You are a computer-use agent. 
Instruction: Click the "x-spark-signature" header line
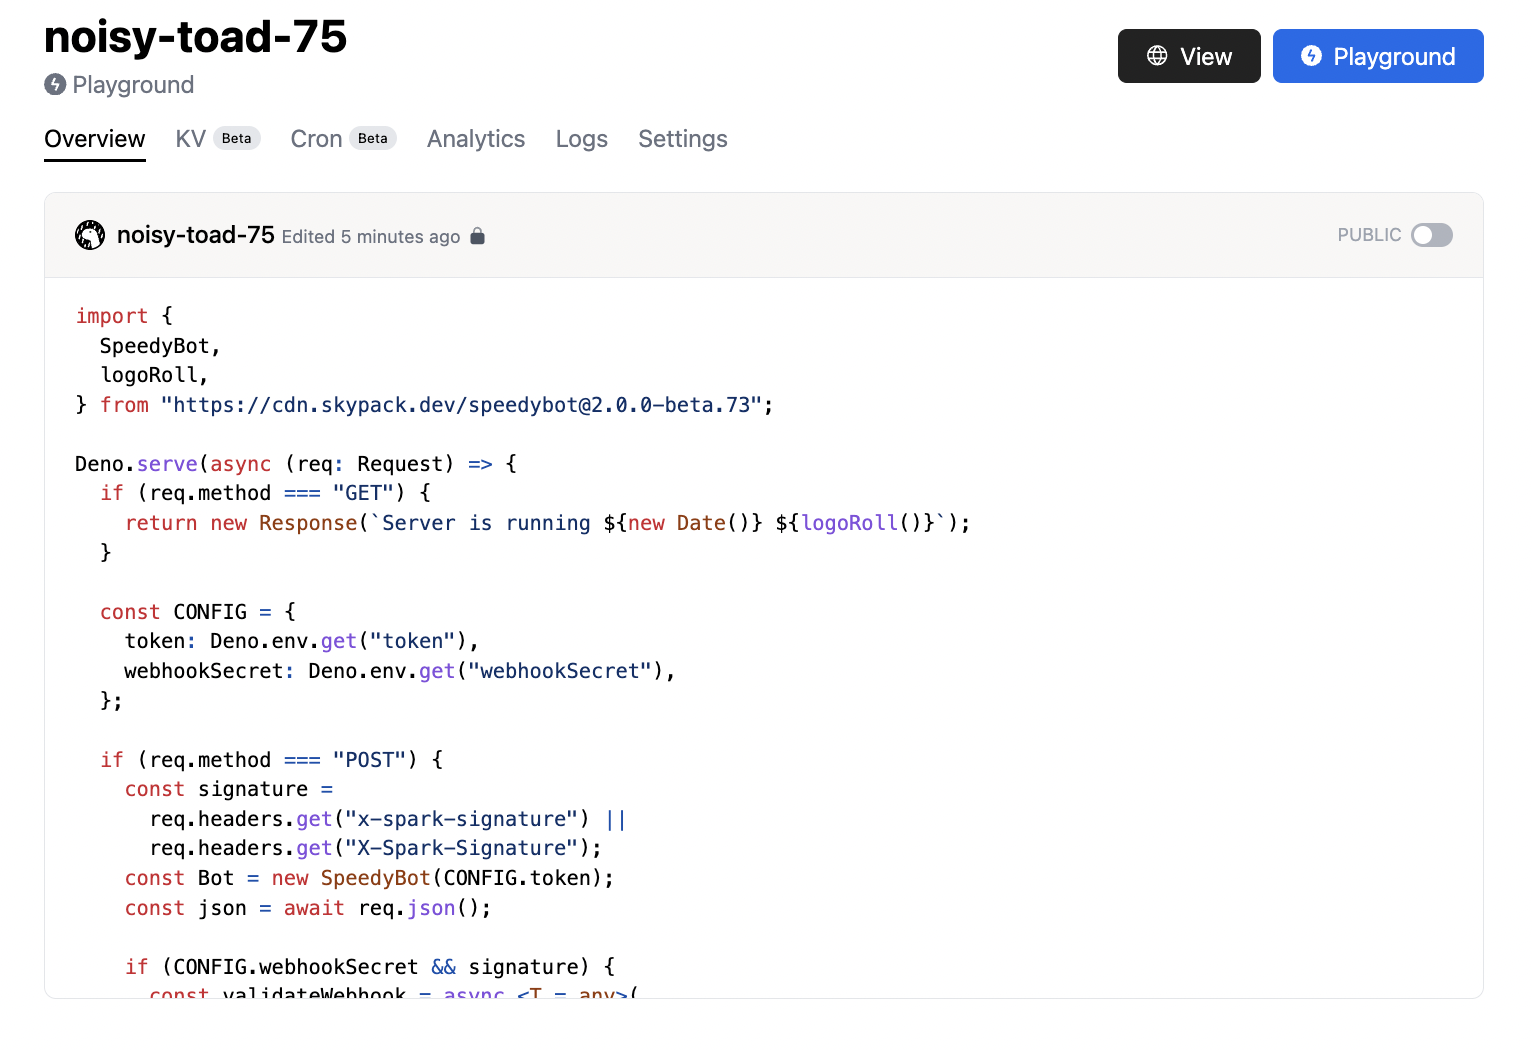[388, 819]
